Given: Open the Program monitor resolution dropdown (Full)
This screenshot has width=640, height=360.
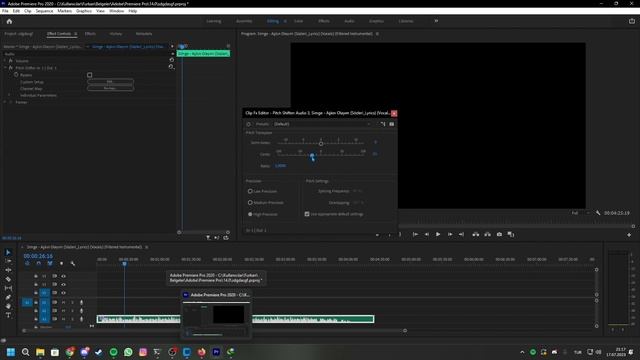Looking at the screenshot, I should click(x=580, y=213).
